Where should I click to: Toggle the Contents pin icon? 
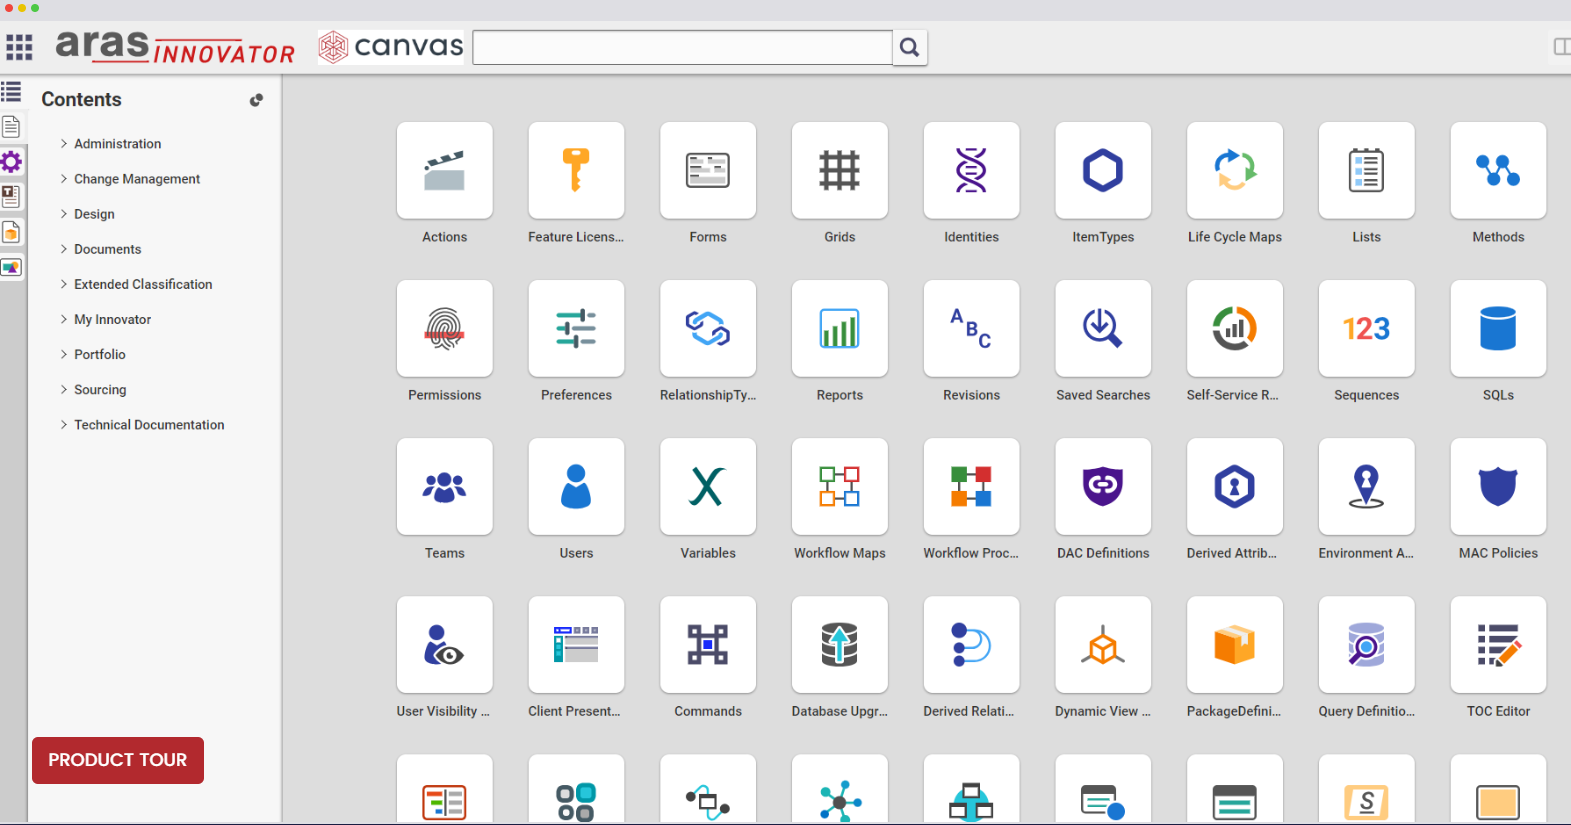pyautogui.click(x=256, y=100)
